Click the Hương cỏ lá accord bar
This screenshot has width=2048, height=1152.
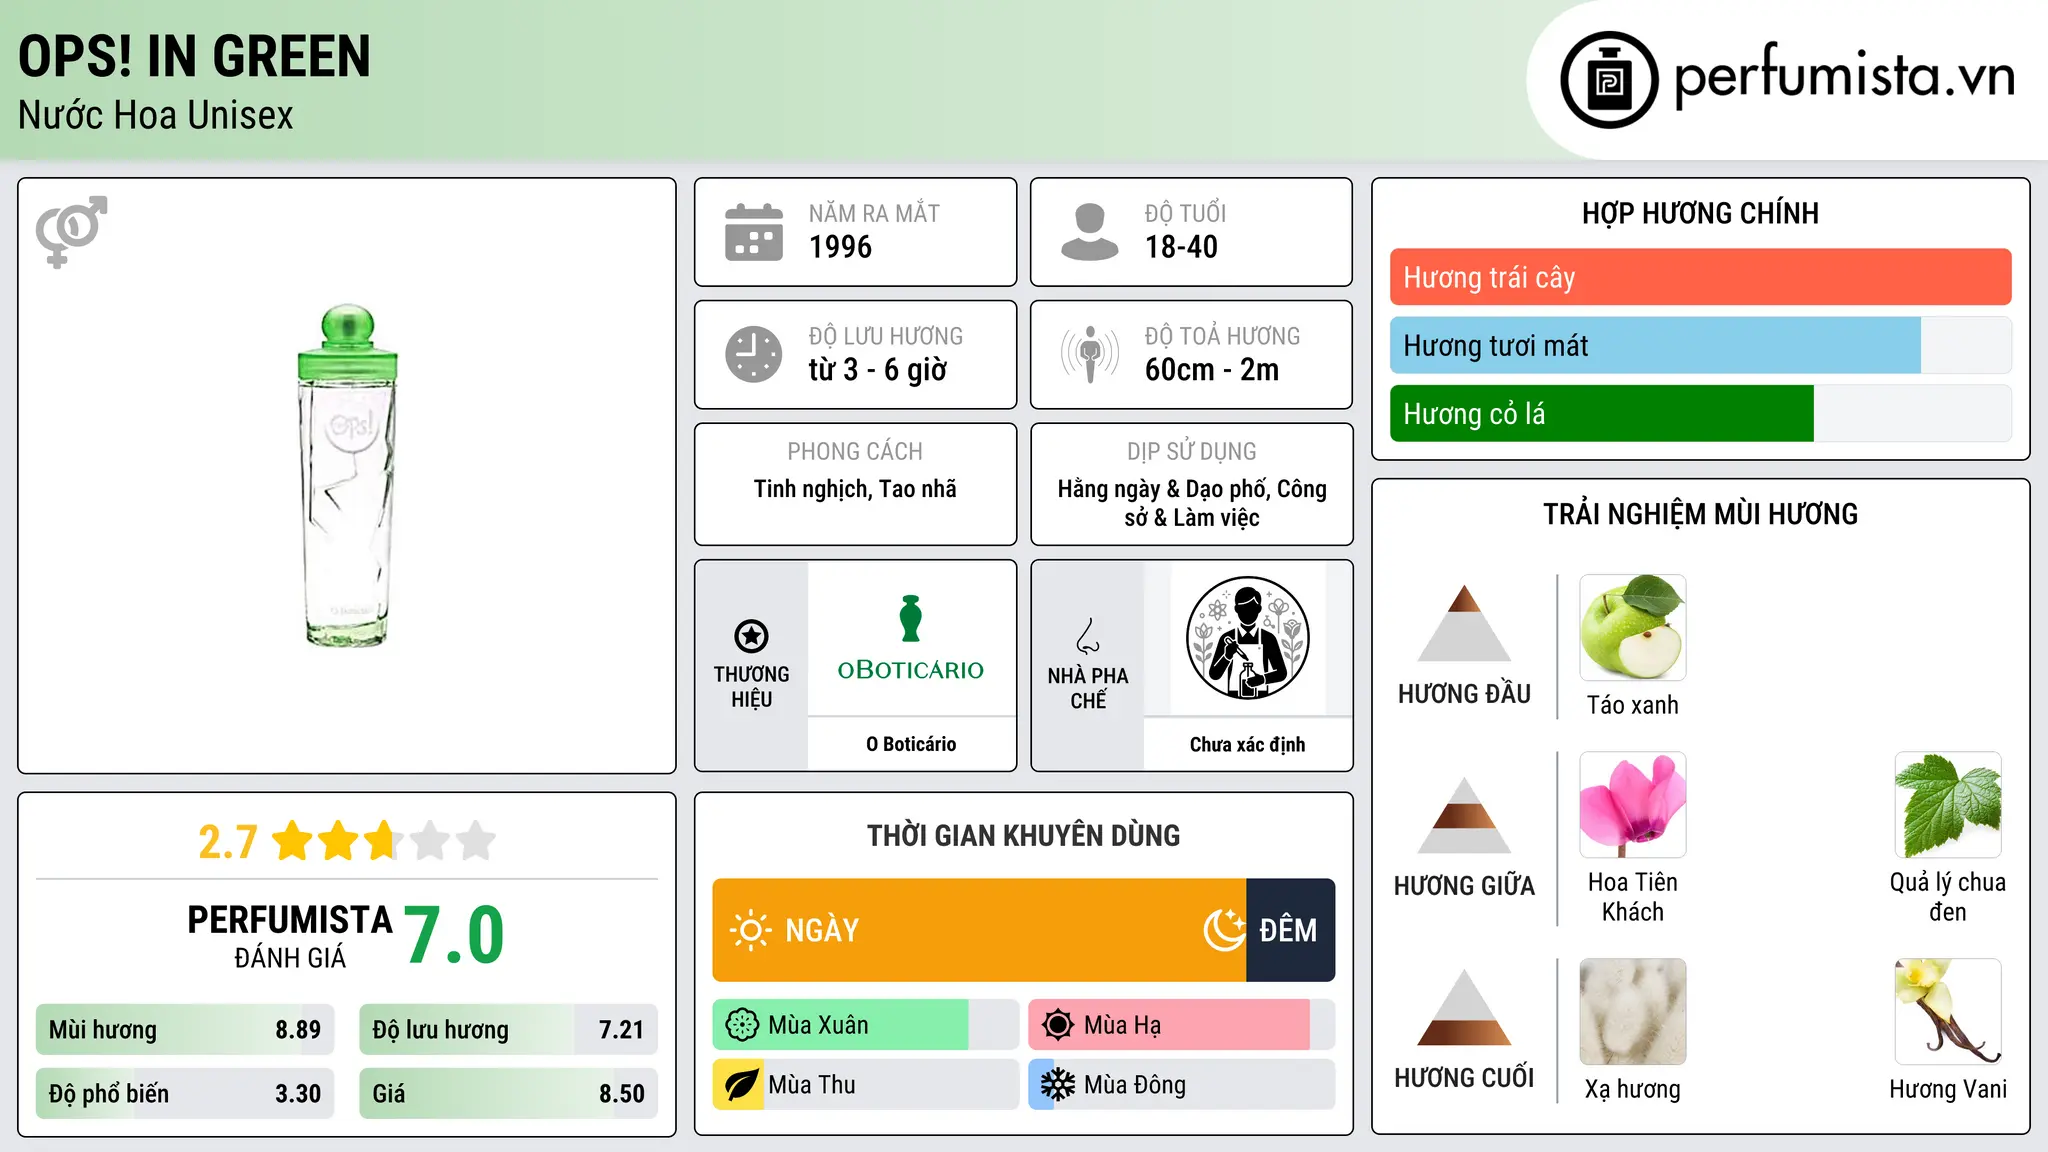point(1700,413)
